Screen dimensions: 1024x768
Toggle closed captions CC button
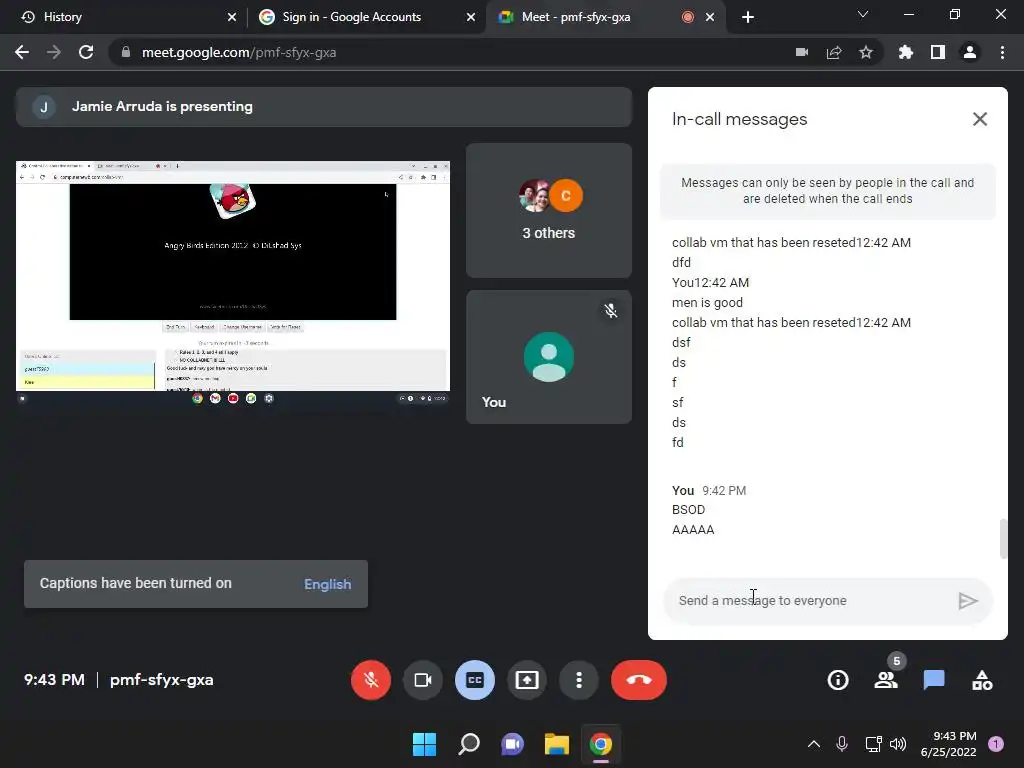[x=475, y=680]
